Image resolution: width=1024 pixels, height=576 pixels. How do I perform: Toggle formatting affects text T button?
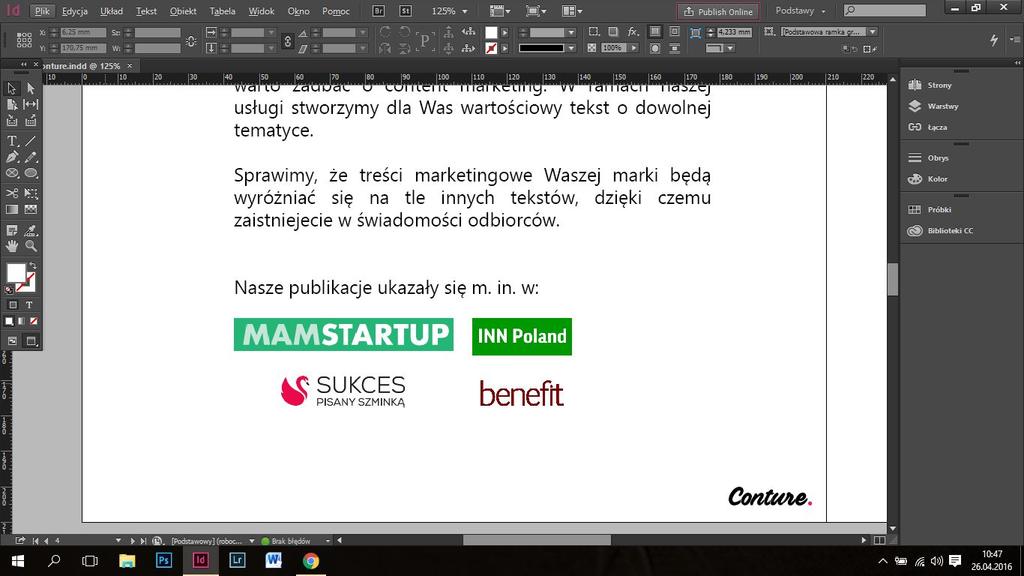[29, 305]
